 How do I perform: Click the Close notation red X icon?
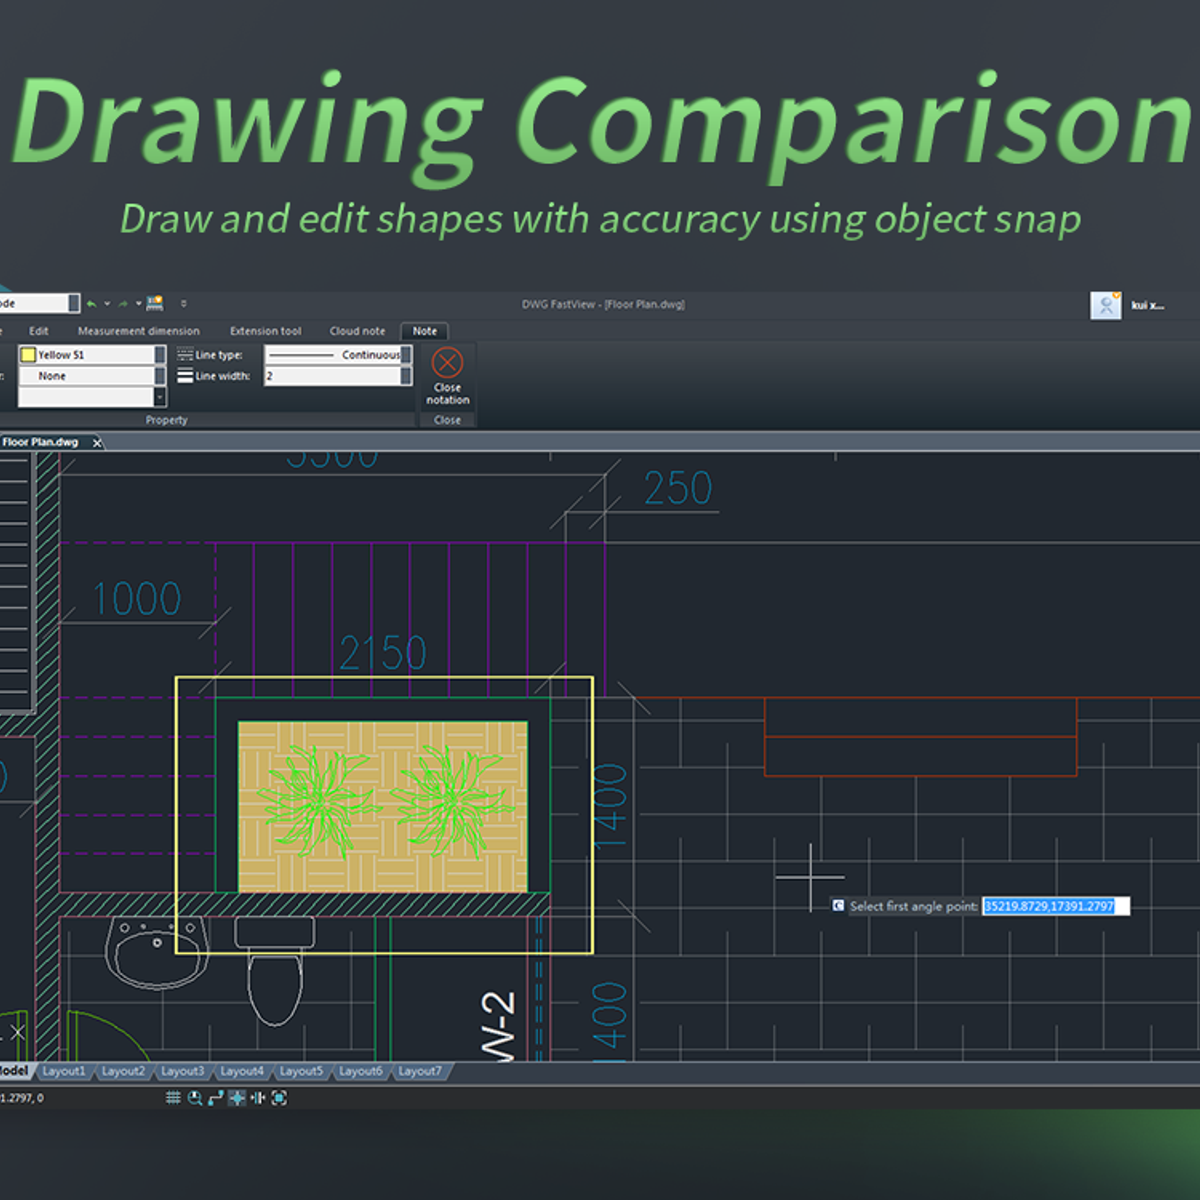coord(447,362)
